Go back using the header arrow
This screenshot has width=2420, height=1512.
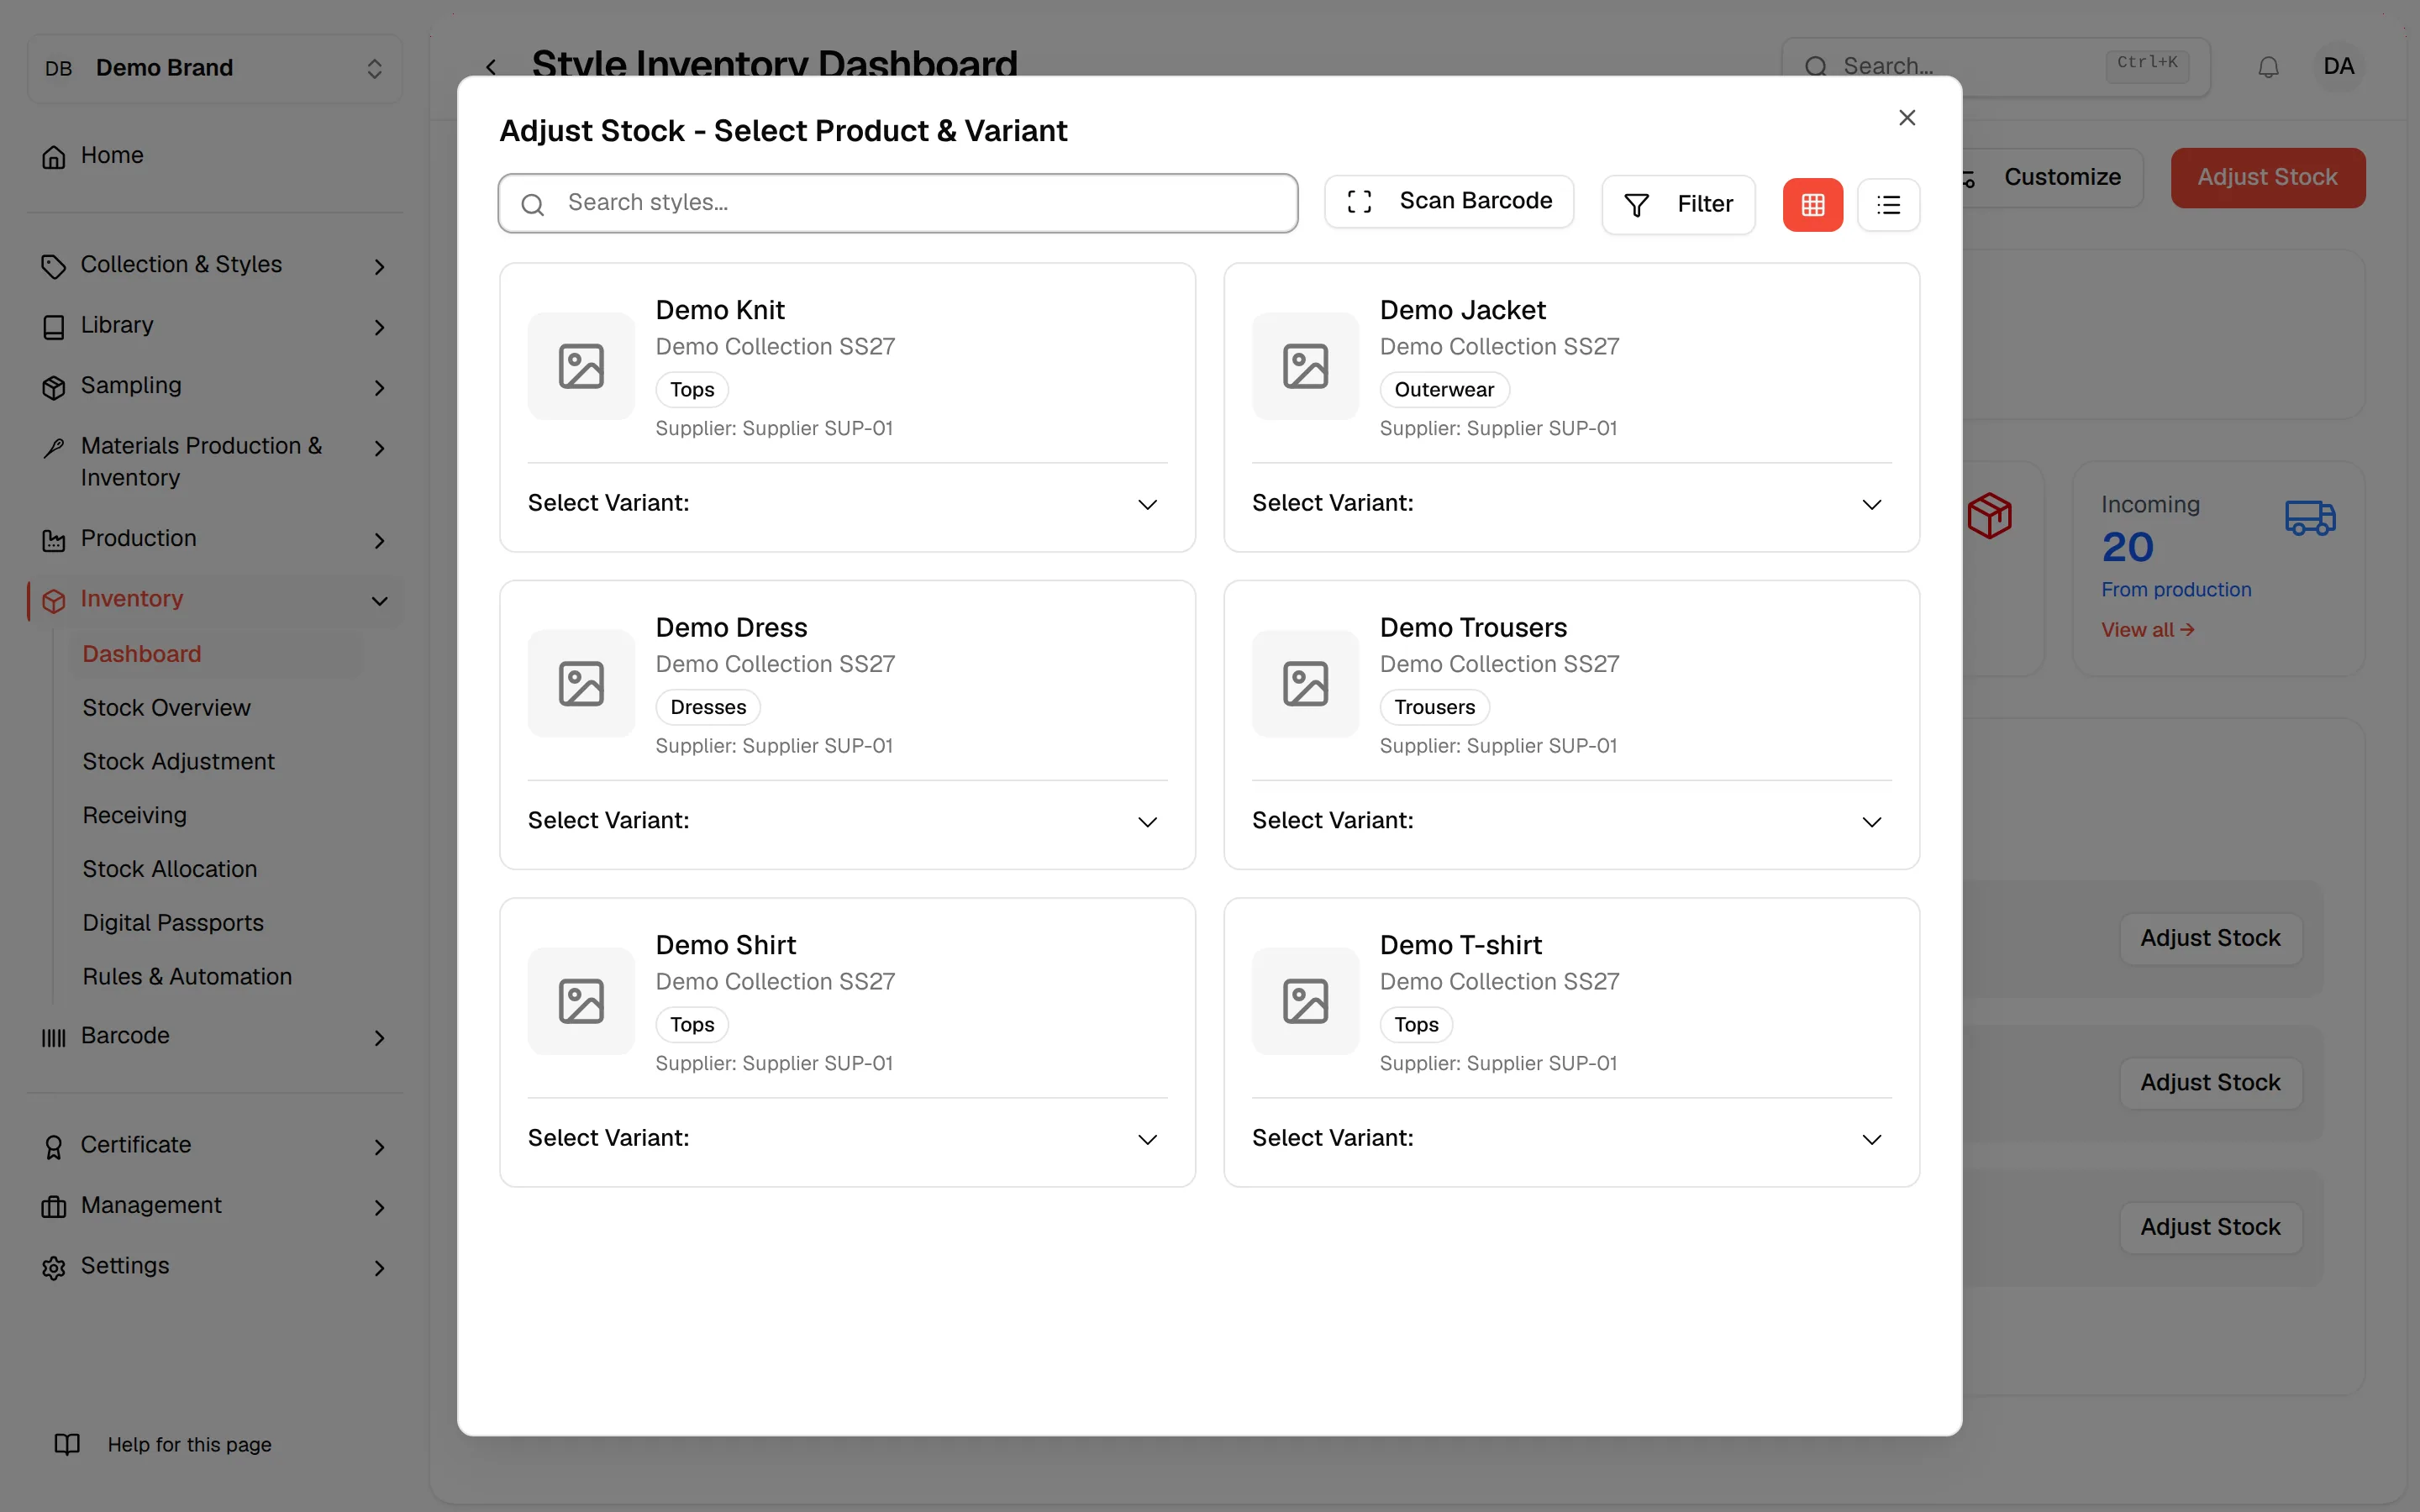[x=491, y=67]
